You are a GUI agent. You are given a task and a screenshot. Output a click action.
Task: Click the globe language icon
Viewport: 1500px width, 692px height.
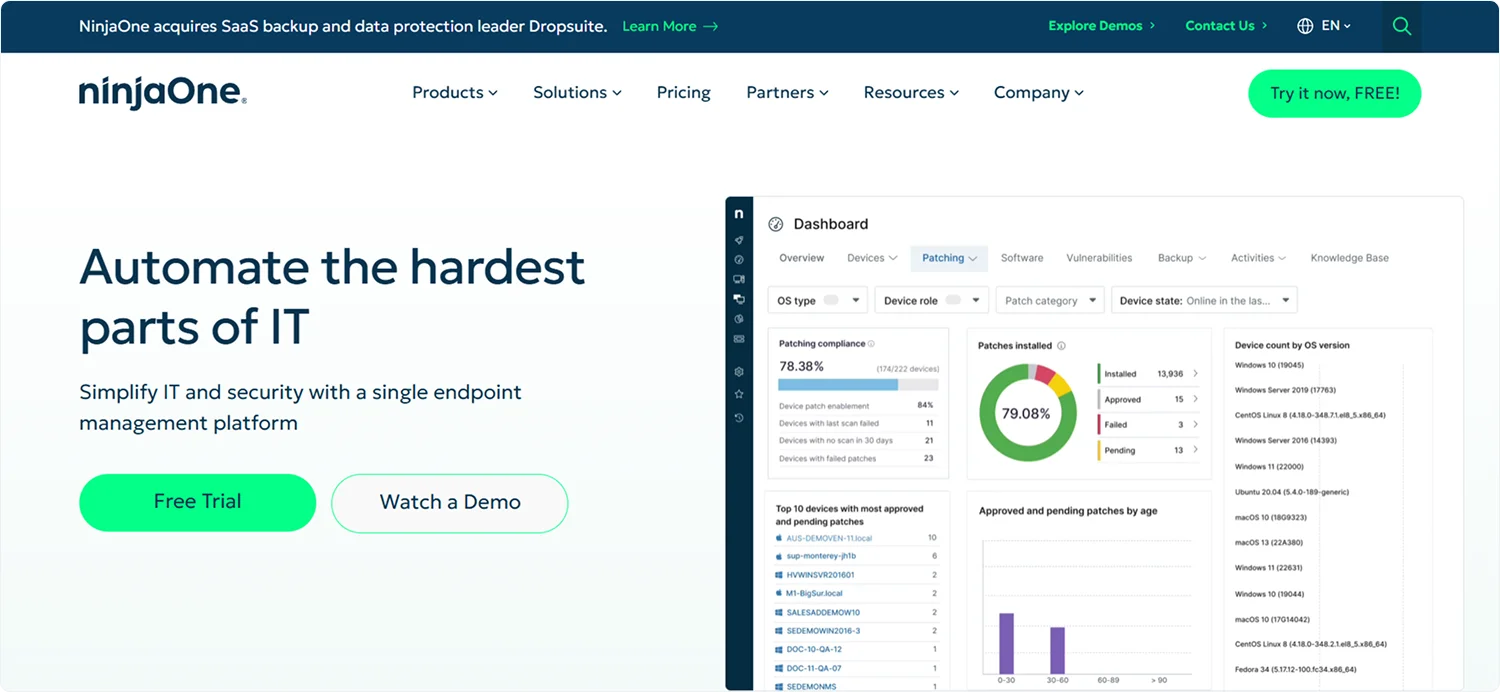[1305, 26]
